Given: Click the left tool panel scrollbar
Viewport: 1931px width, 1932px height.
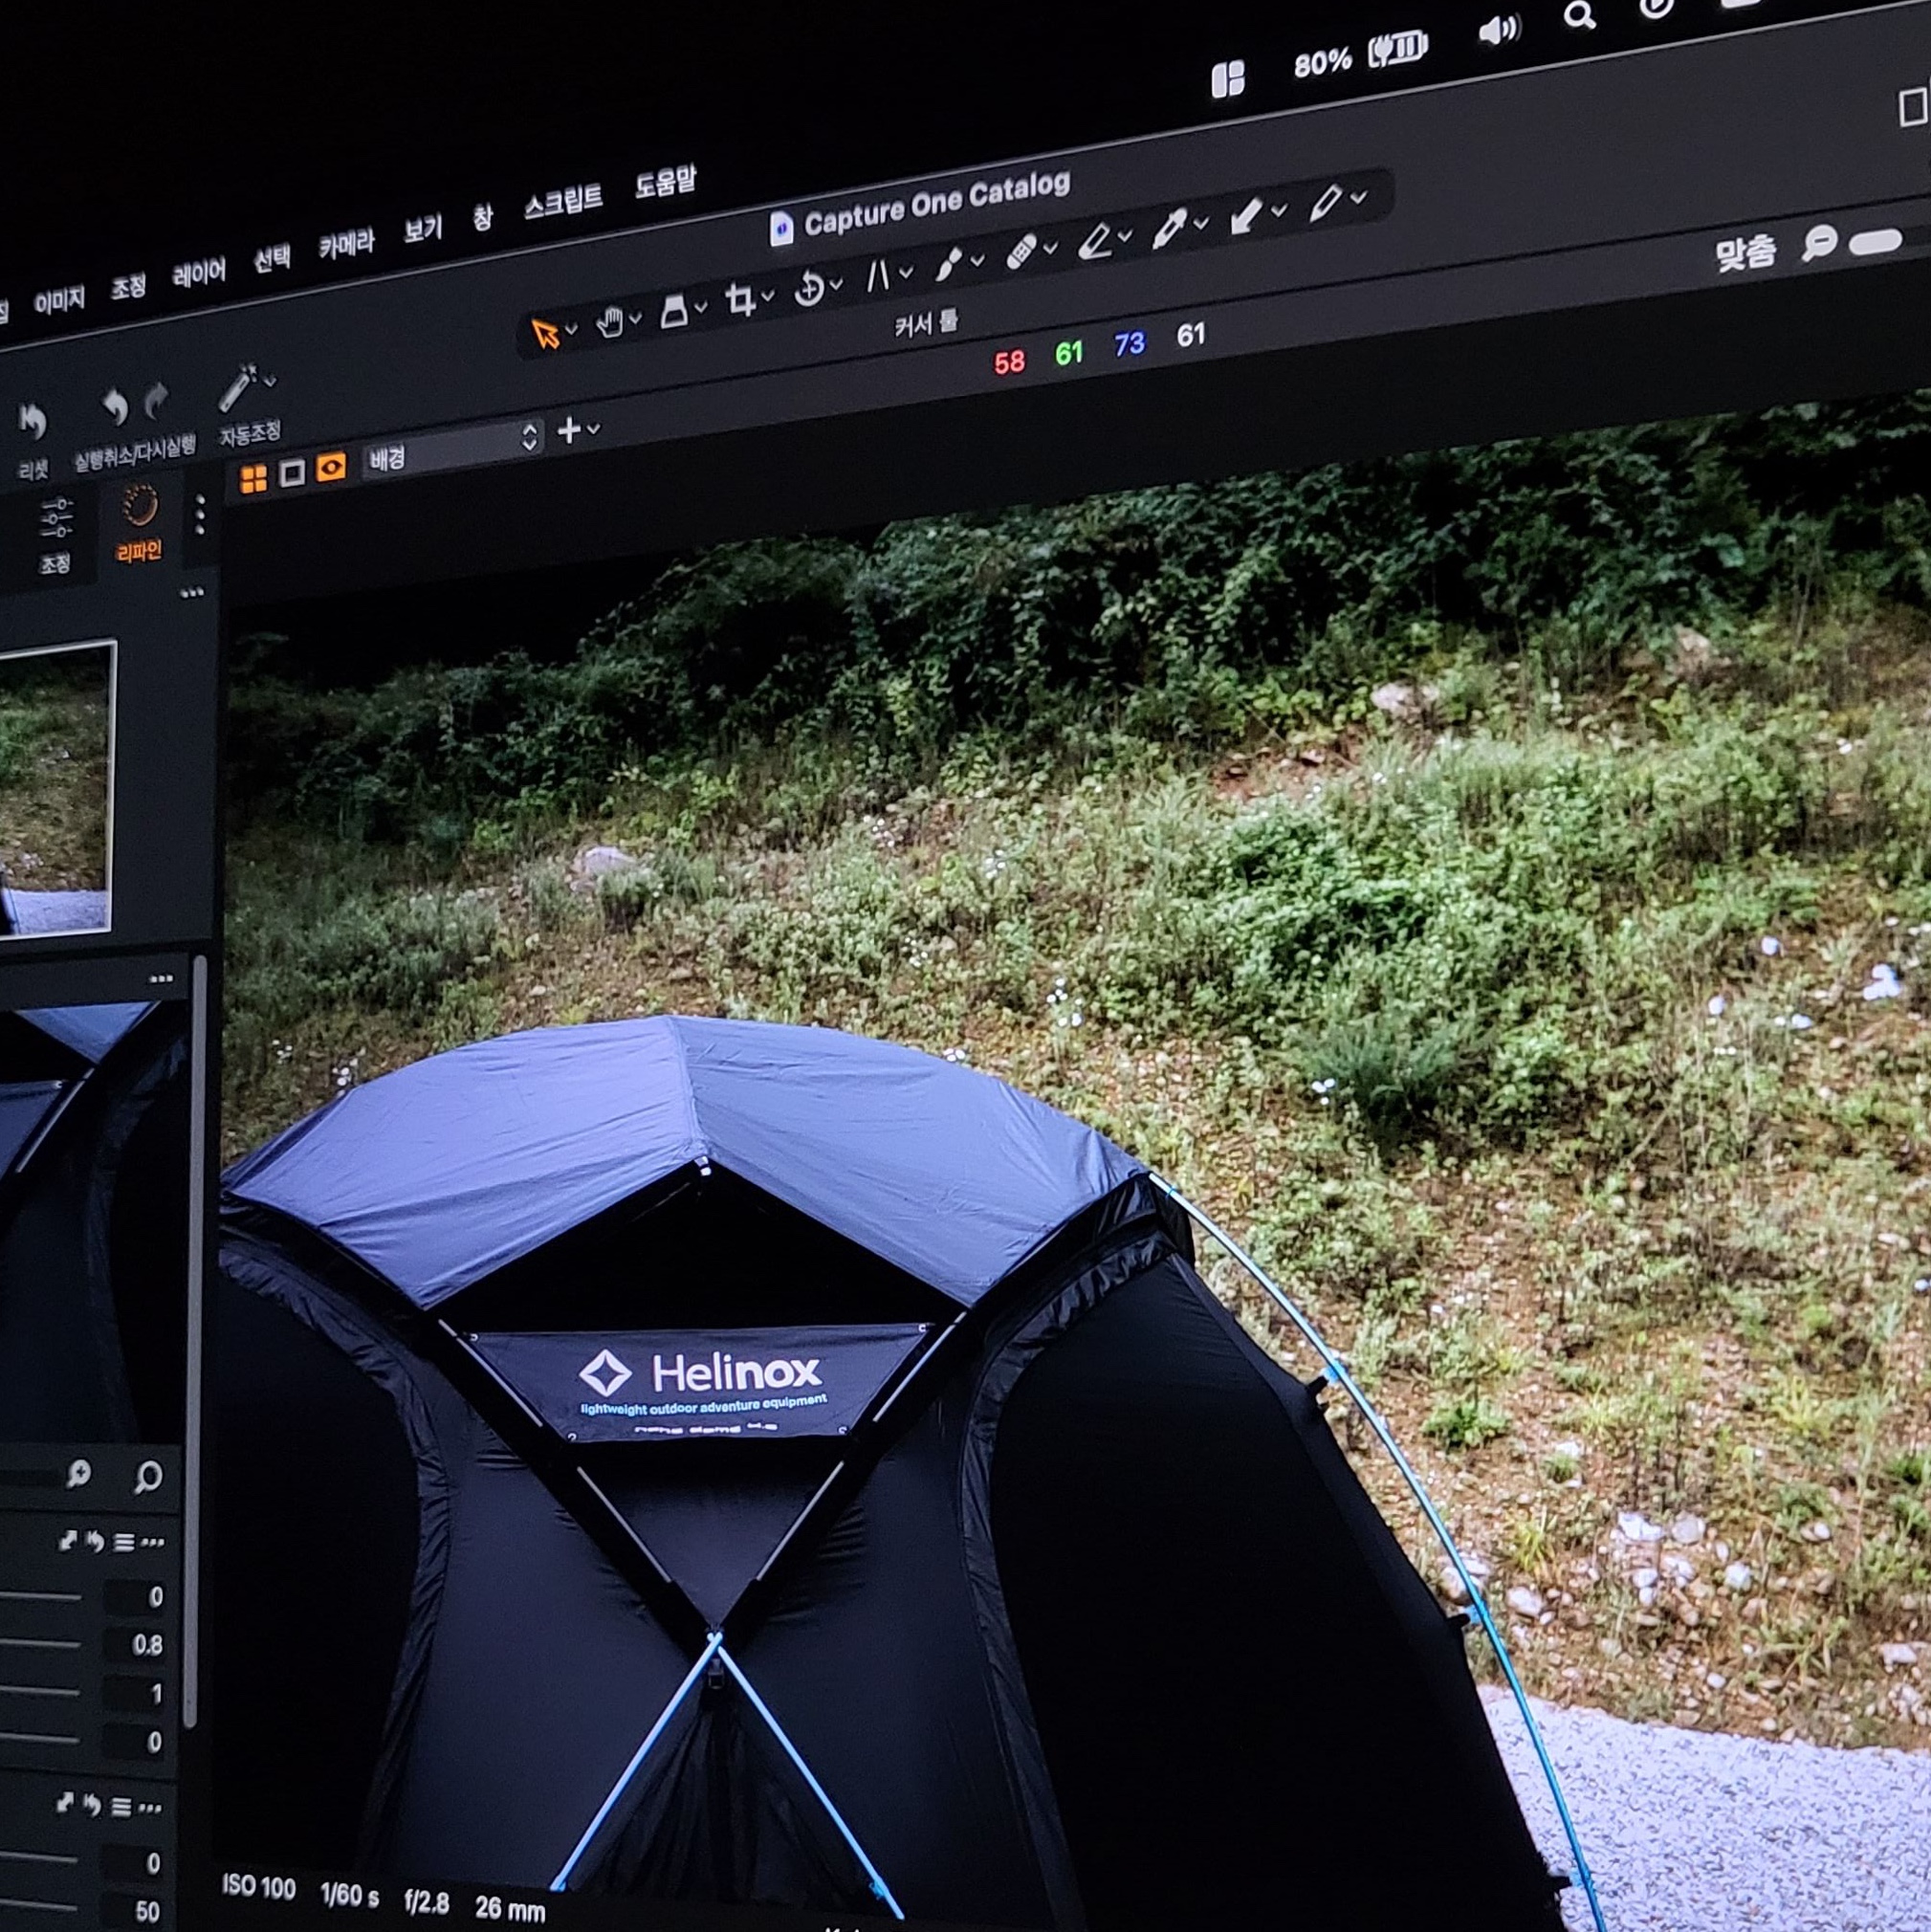Looking at the screenshot, I should (195, 1340).
